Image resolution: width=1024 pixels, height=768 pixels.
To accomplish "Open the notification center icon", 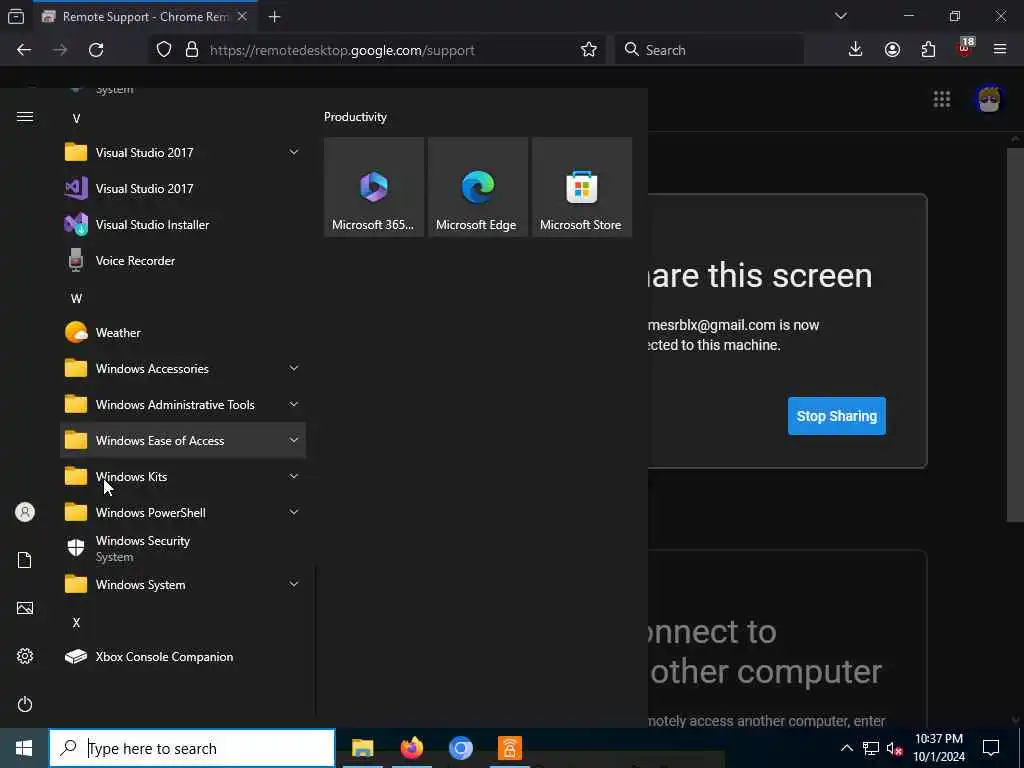I will point(991,748).
